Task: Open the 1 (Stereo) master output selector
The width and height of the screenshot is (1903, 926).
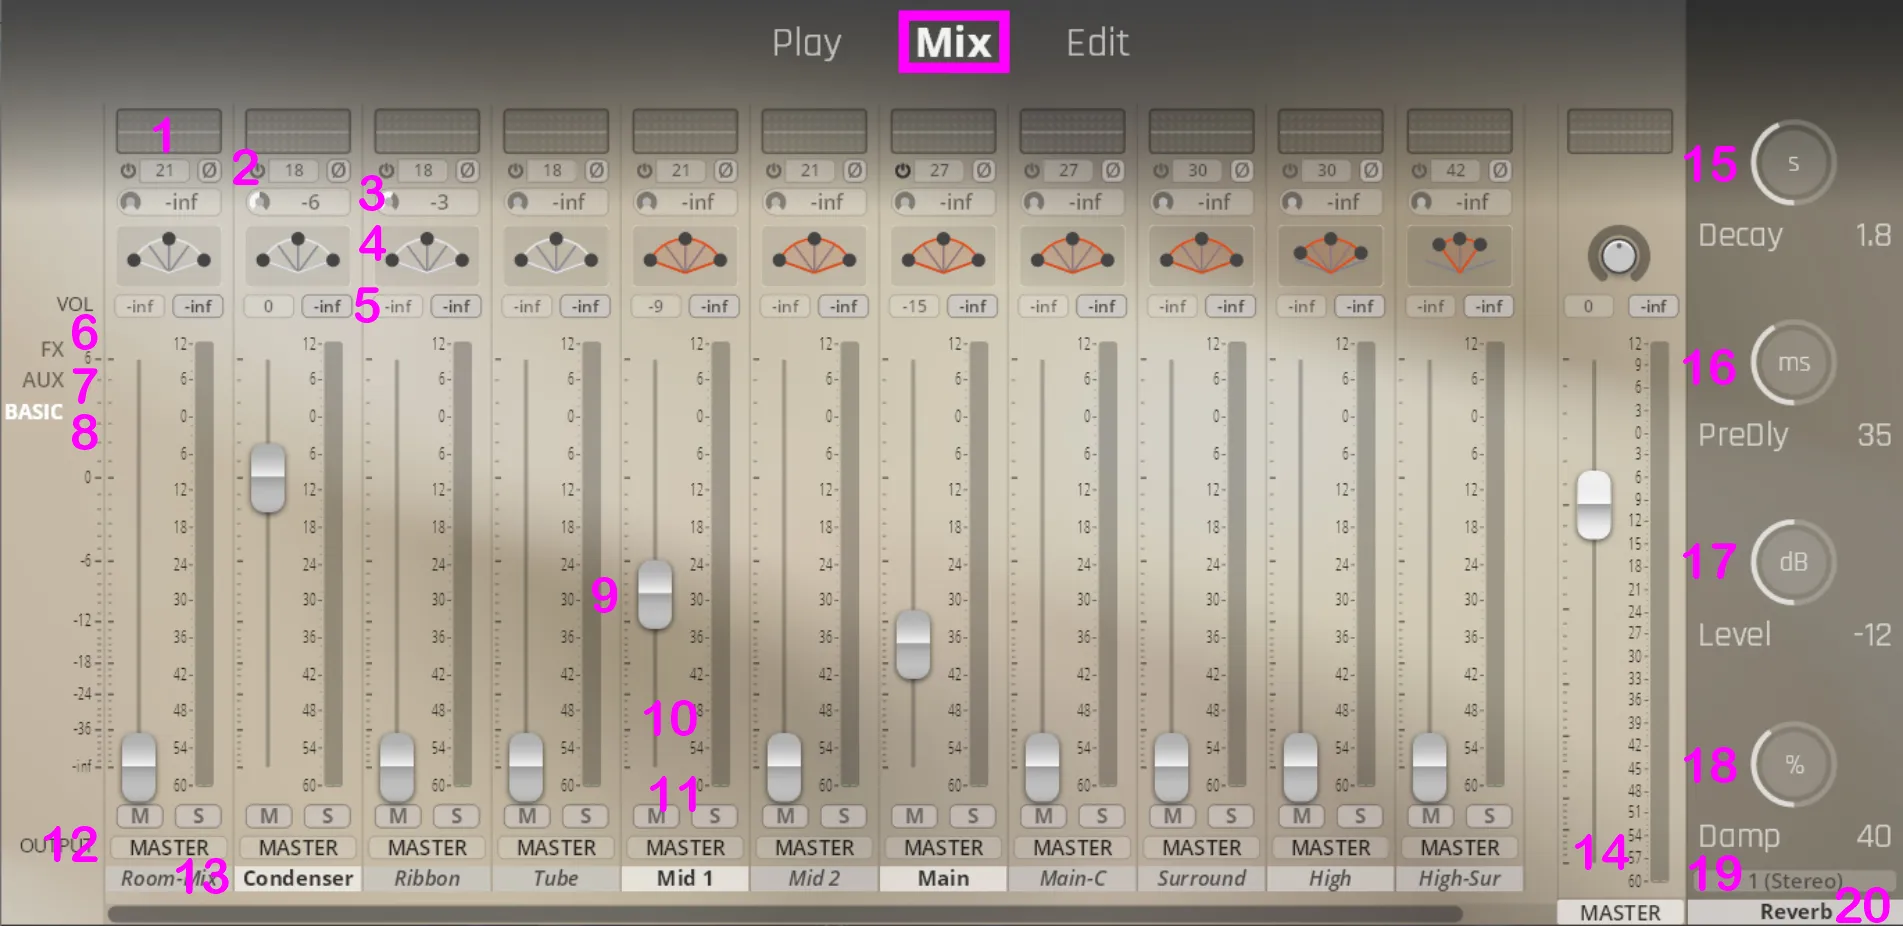Action: coord(1795,881)
